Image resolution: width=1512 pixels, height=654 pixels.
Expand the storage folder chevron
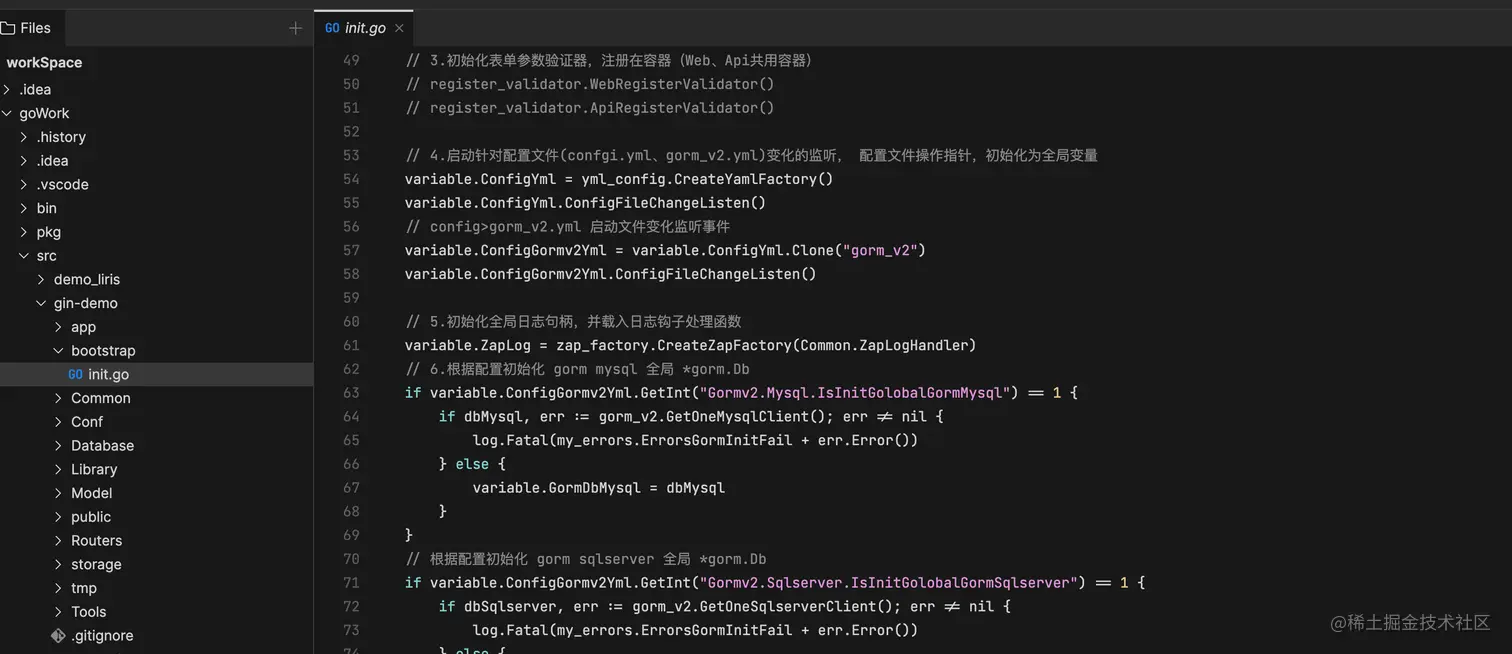[58, 565]
